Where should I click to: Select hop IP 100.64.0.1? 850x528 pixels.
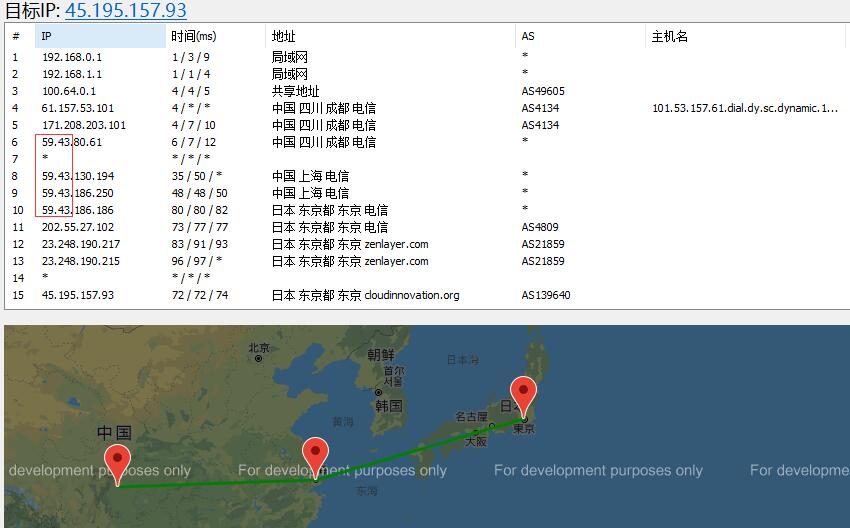point(69,91)
